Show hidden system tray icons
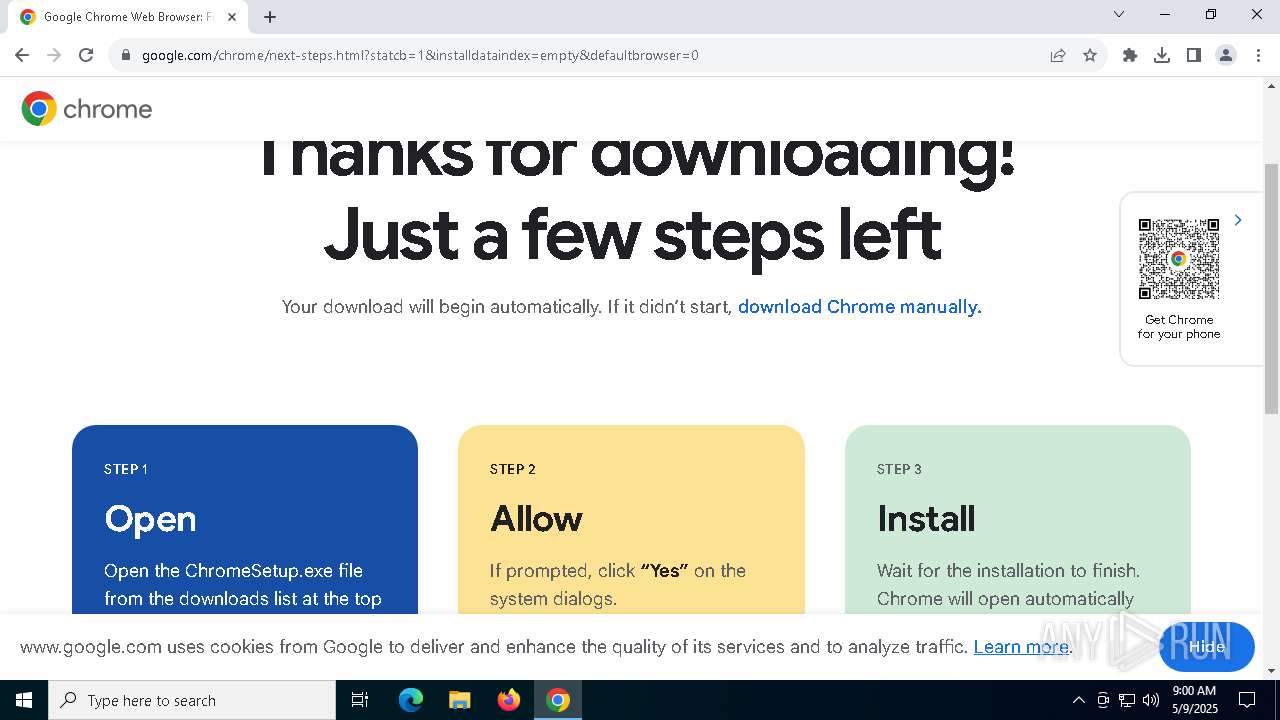The image size is (1280, 720). [1078, 700]
